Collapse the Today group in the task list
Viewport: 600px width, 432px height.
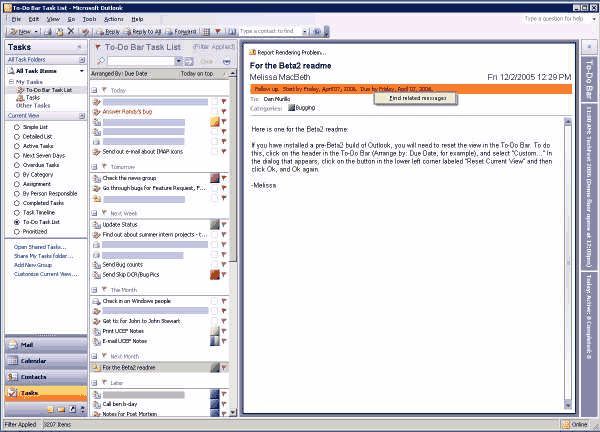click(x=94, y=91)
